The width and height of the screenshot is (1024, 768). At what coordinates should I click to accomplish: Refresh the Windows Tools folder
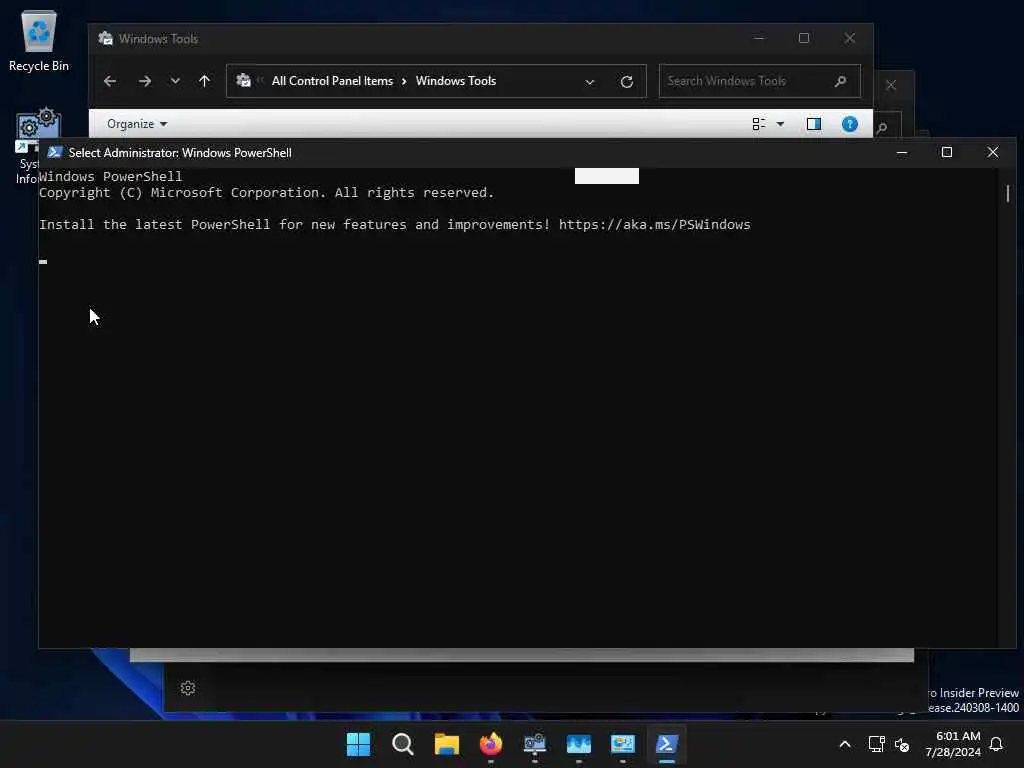point(626,82)
